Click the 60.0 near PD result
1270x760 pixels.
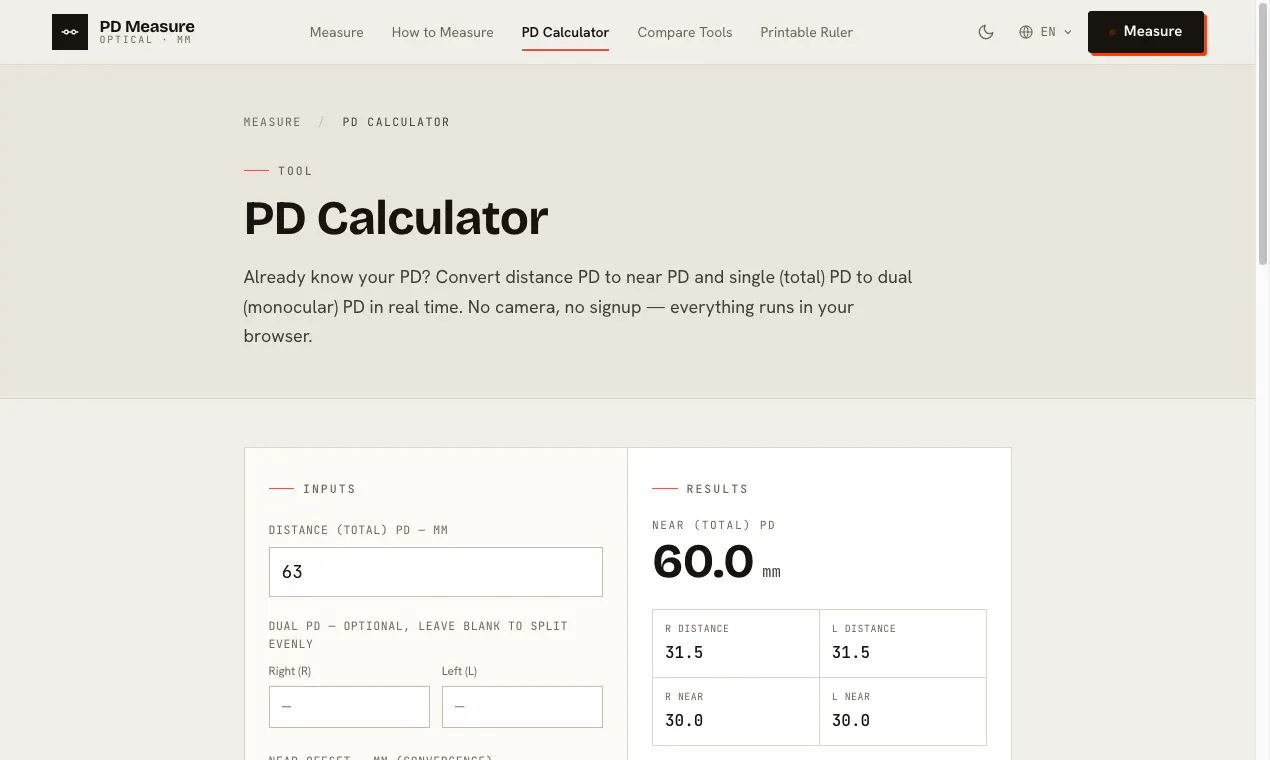click(x=703, y=562)
